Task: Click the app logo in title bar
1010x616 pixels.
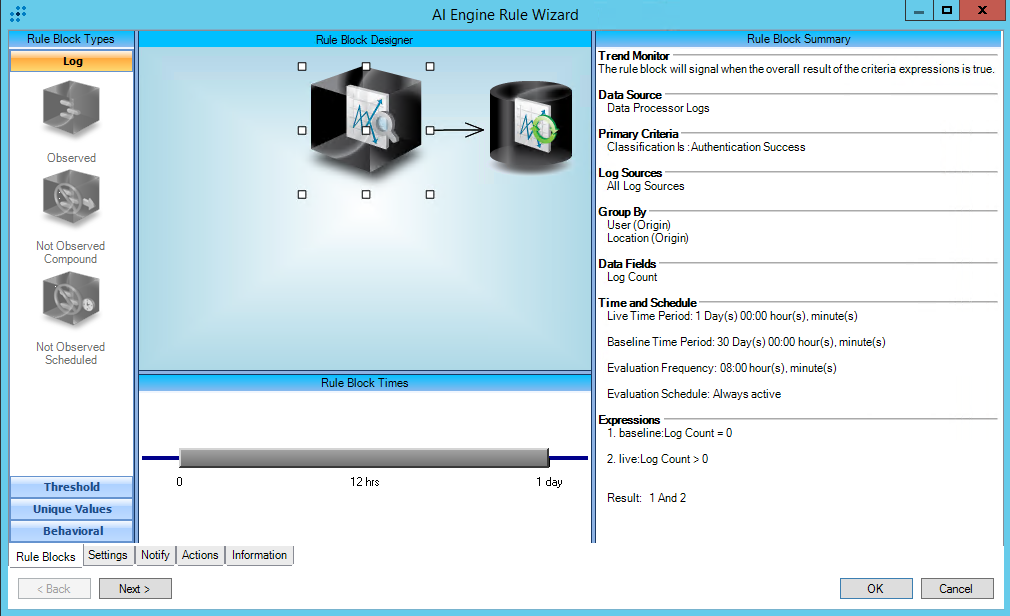Action: [17, 14]
